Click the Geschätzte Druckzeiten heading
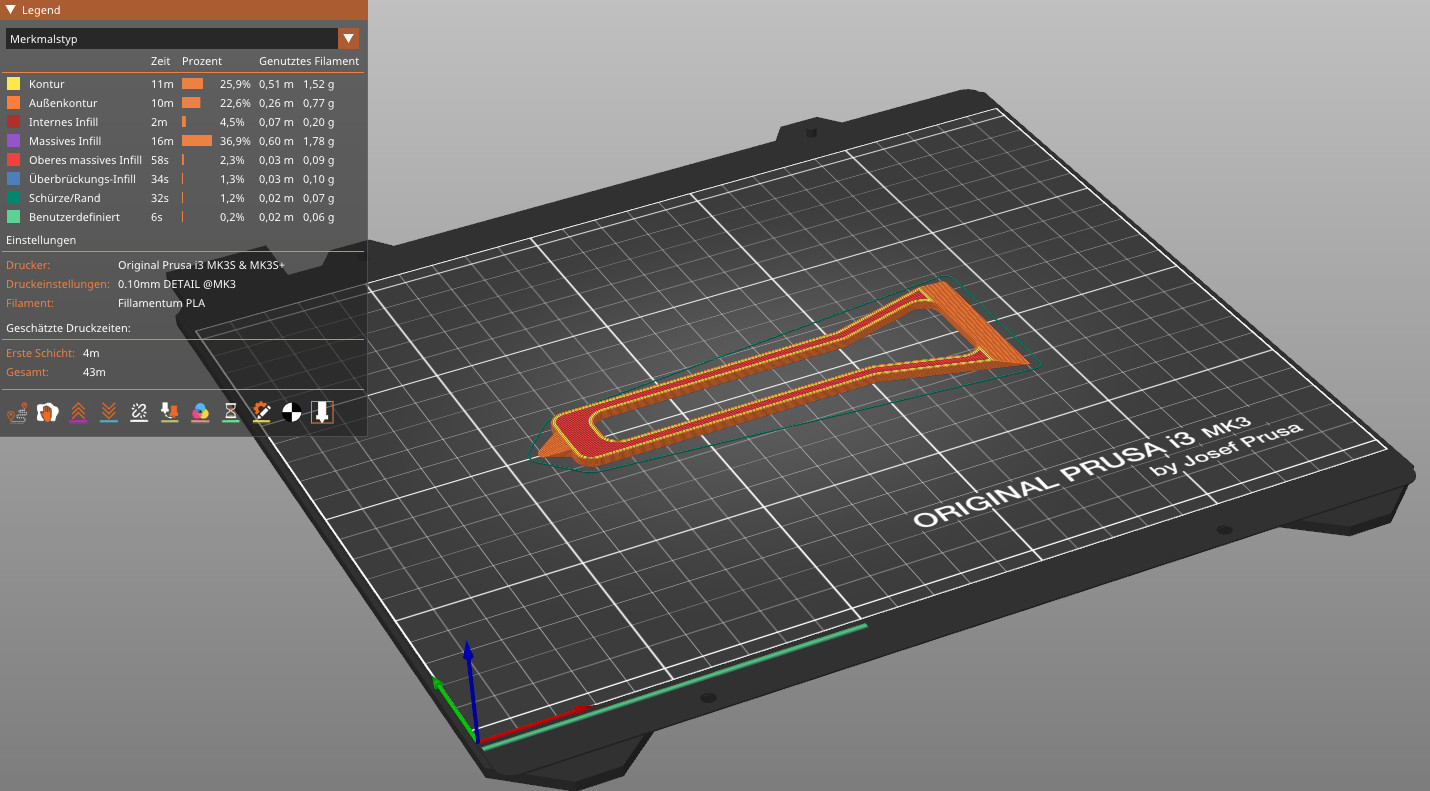This screenshot has width=1430, height=791. pos(69,328)
